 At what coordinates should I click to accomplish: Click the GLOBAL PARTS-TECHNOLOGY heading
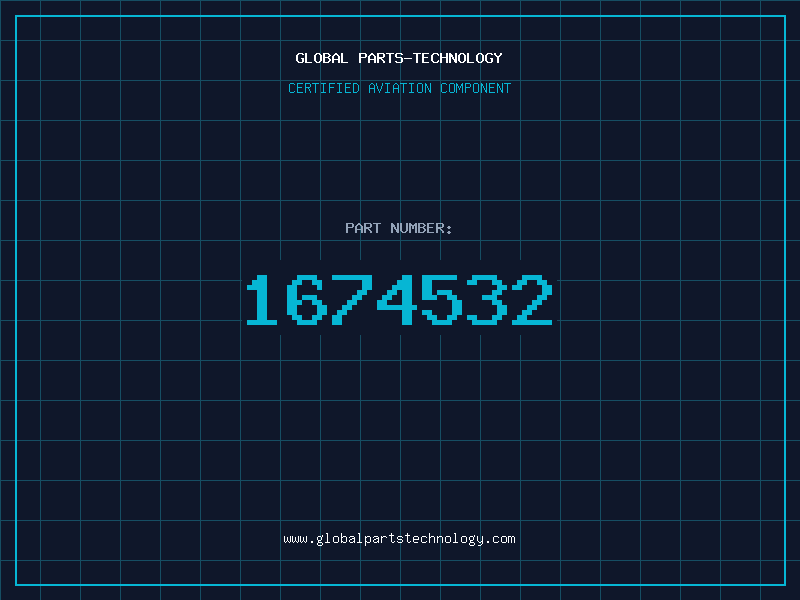(399, 58)
